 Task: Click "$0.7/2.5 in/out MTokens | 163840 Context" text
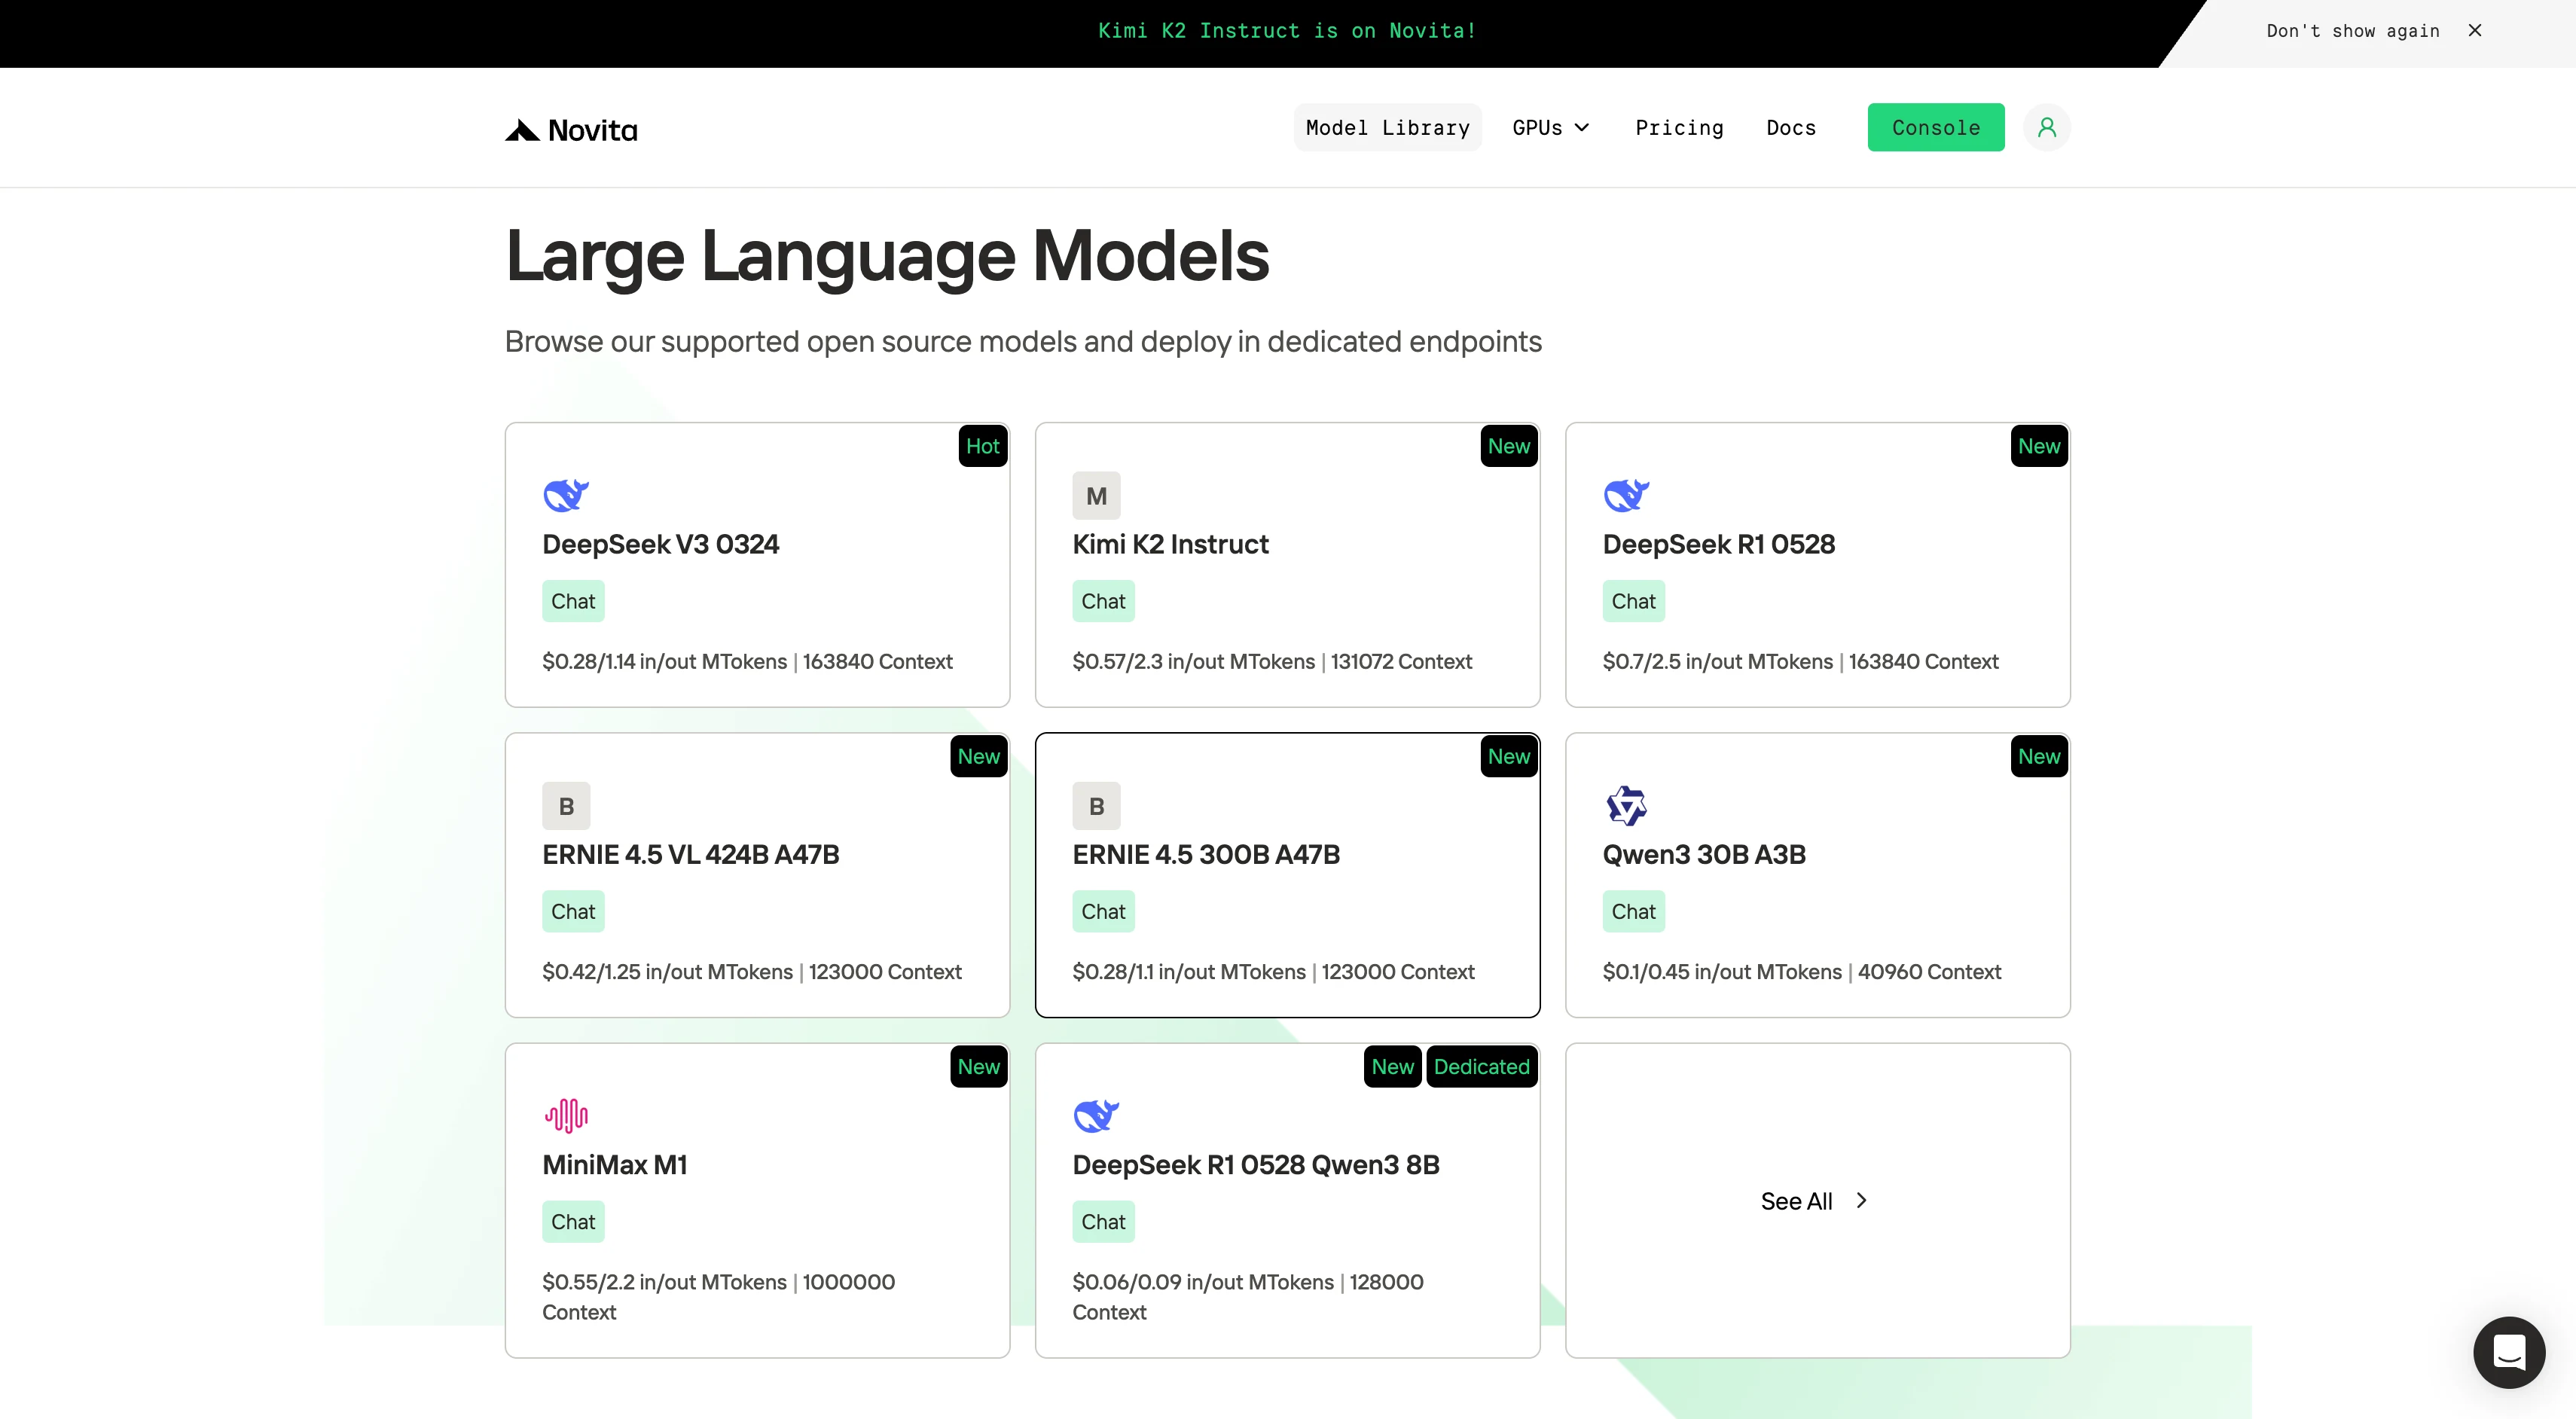tap(1800, 661)
